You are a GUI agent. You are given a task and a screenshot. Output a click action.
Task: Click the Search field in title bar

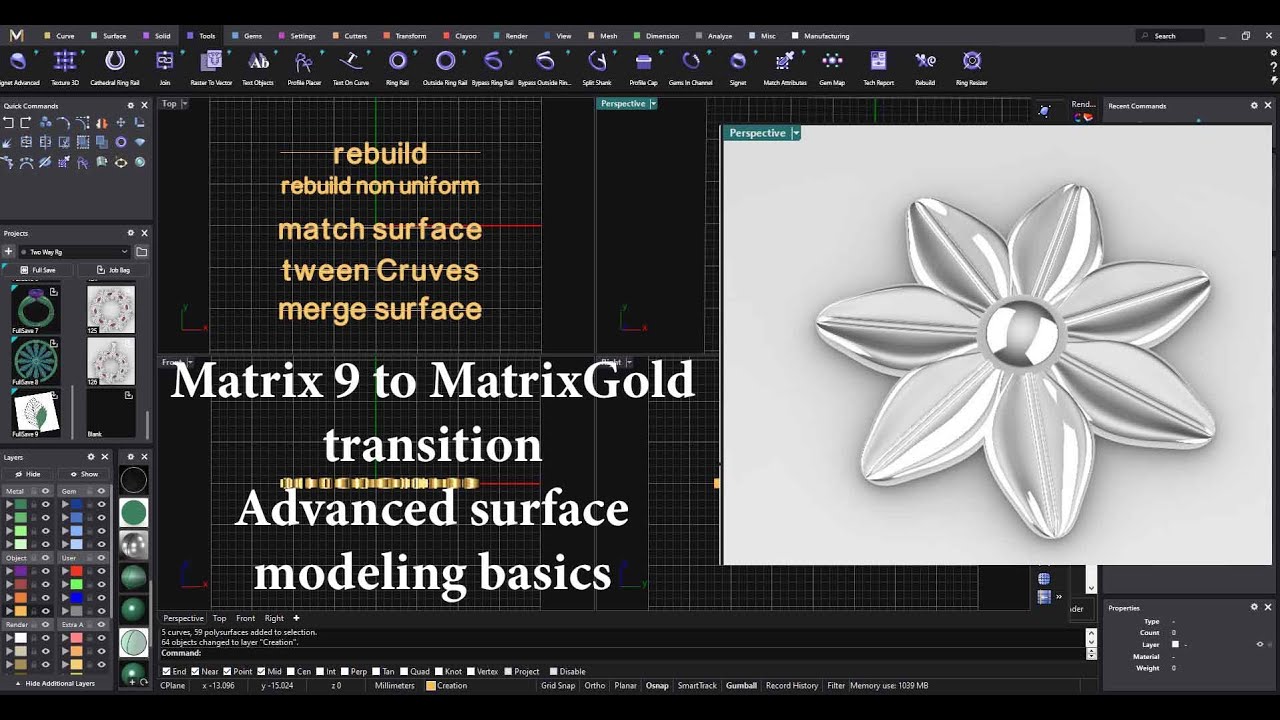pos(1170,36)
